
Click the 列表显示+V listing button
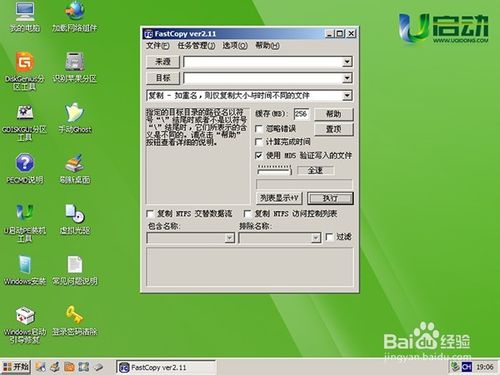[x=279, y=198]
